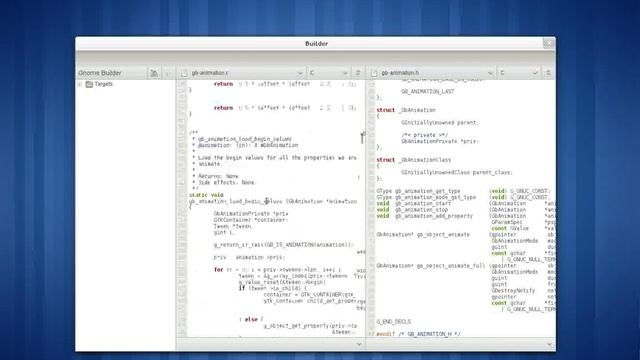Click the bottom arrow of right editor pane
Screen dimensions: 640x360
coord(549,344)
